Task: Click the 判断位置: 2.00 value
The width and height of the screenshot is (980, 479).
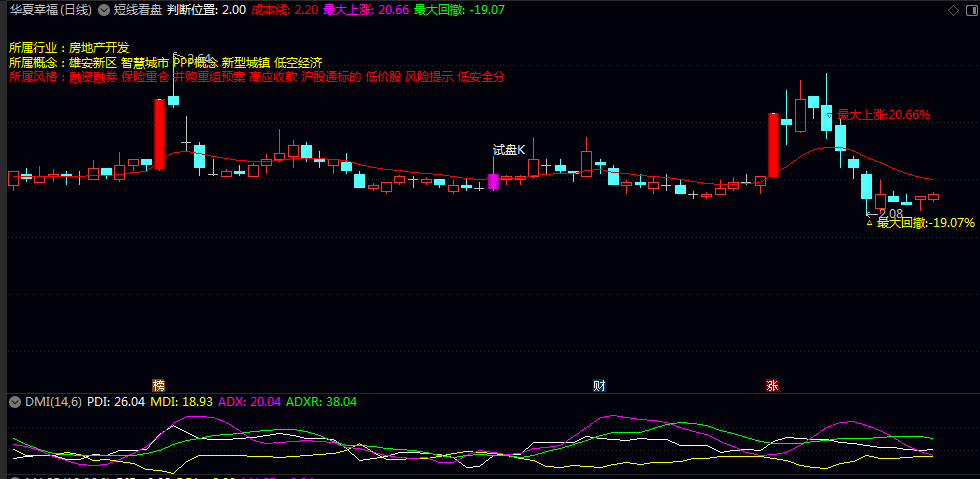Action: click(x=206, y=10)
